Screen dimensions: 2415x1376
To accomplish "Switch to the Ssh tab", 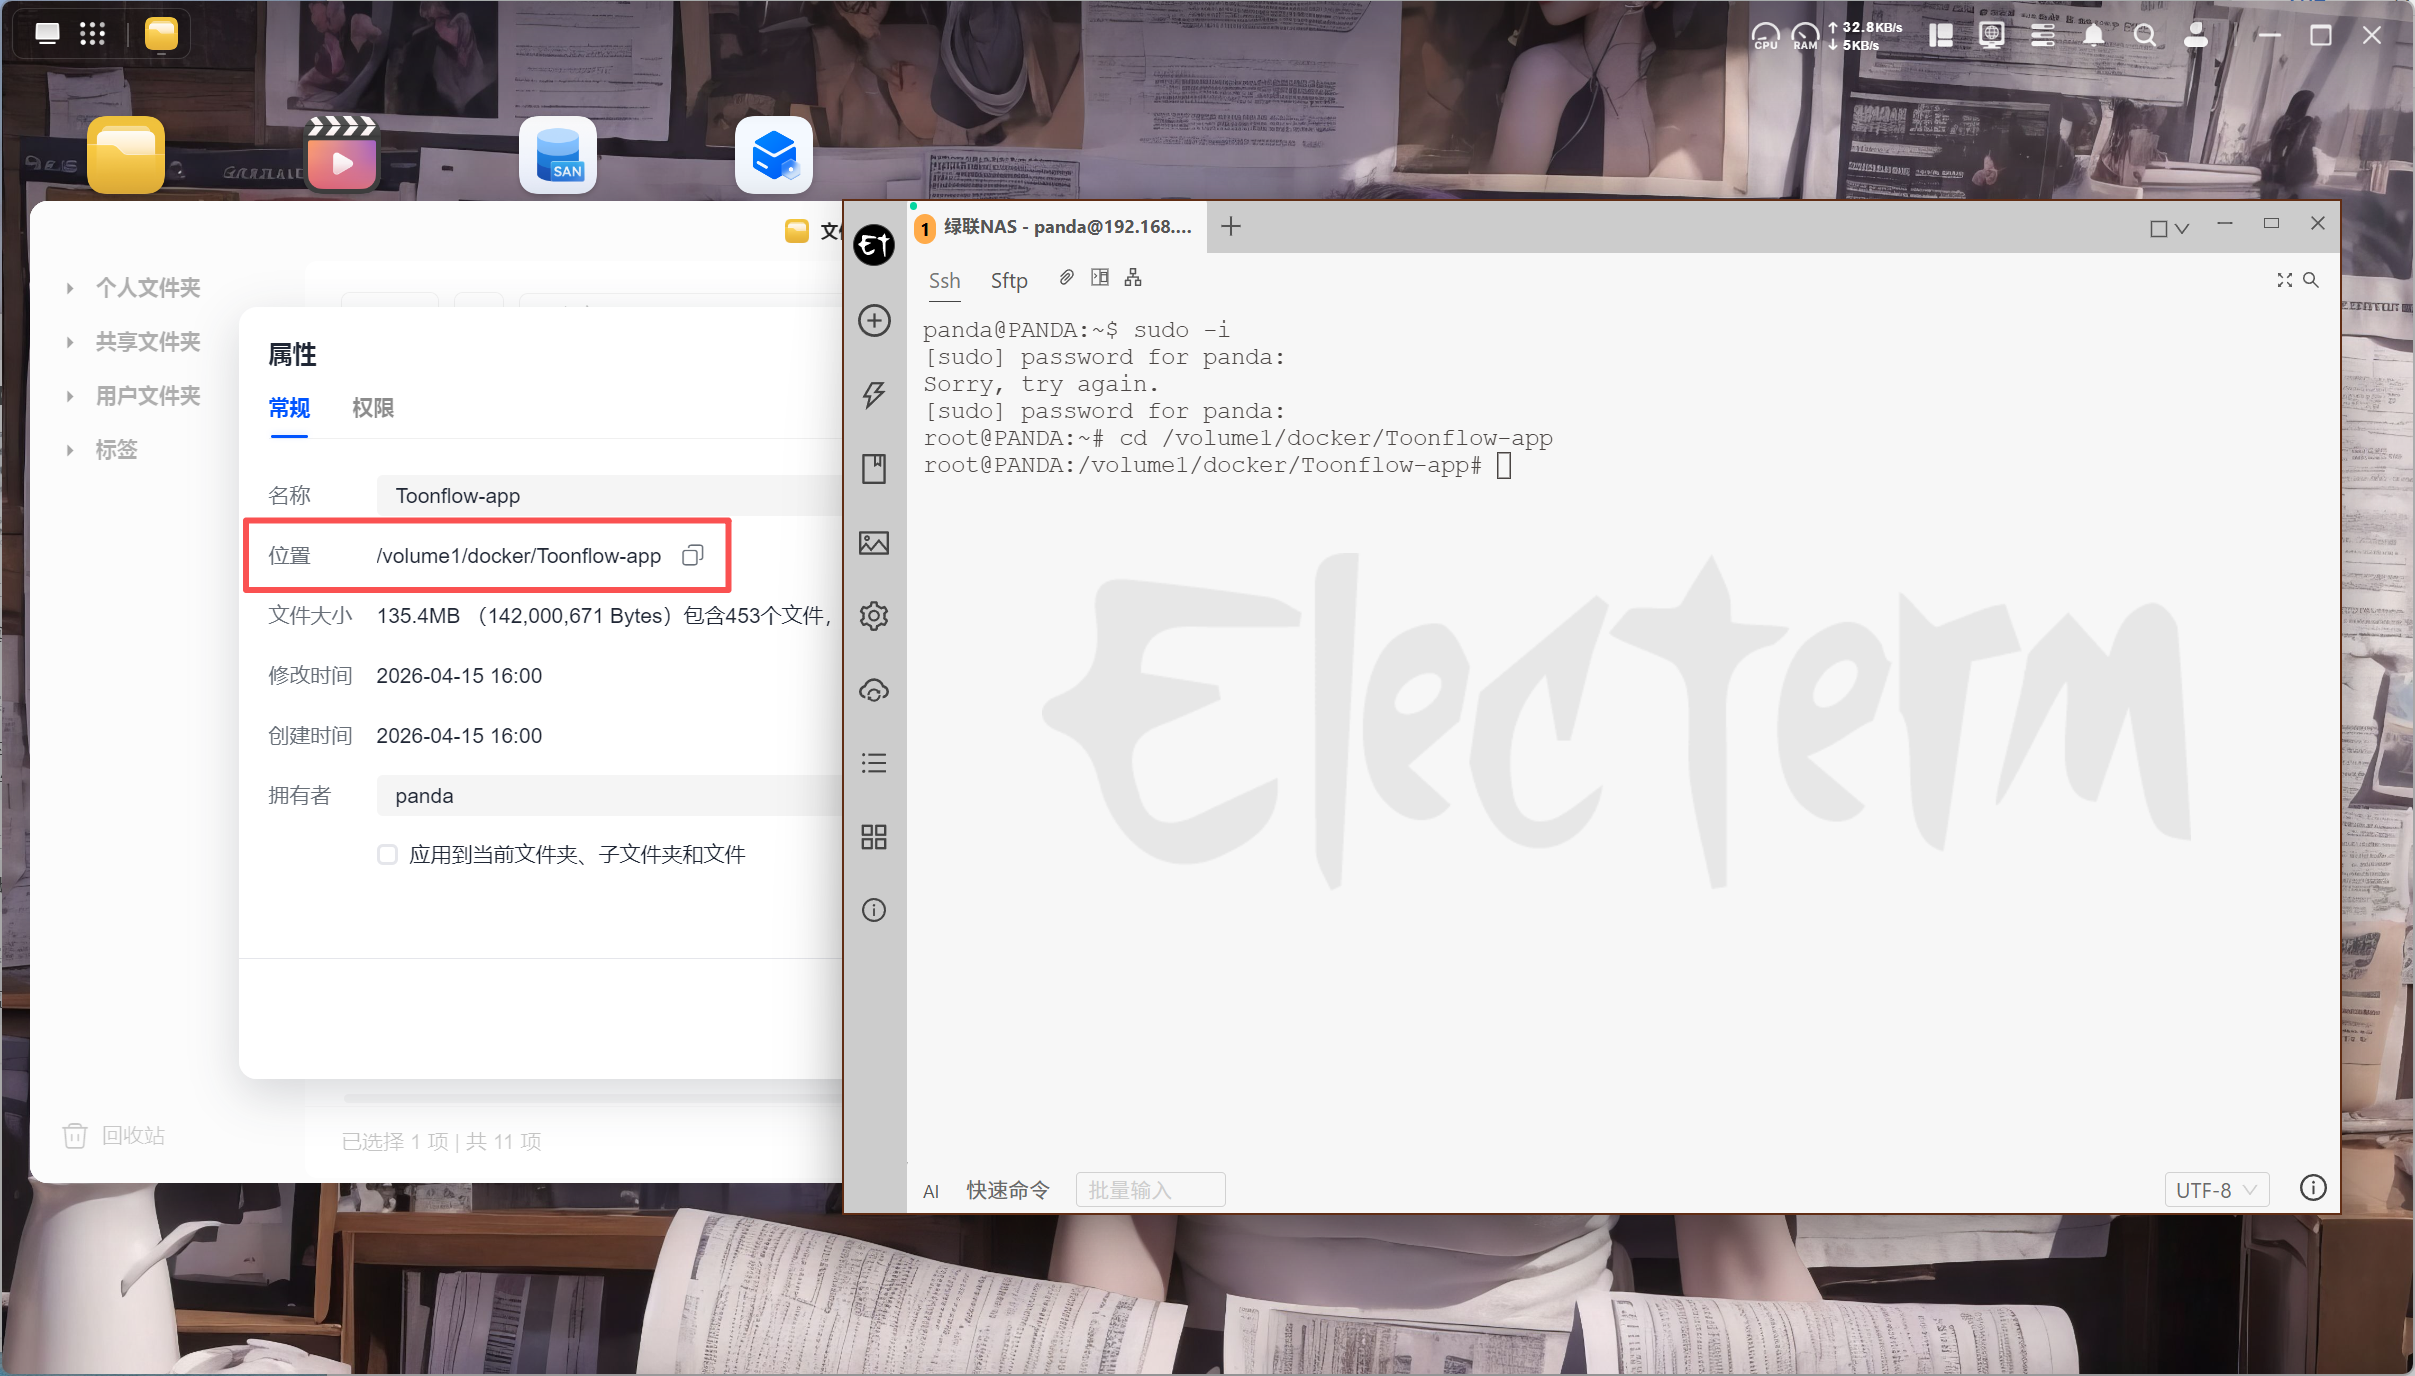I will click(x=944, y=281).
